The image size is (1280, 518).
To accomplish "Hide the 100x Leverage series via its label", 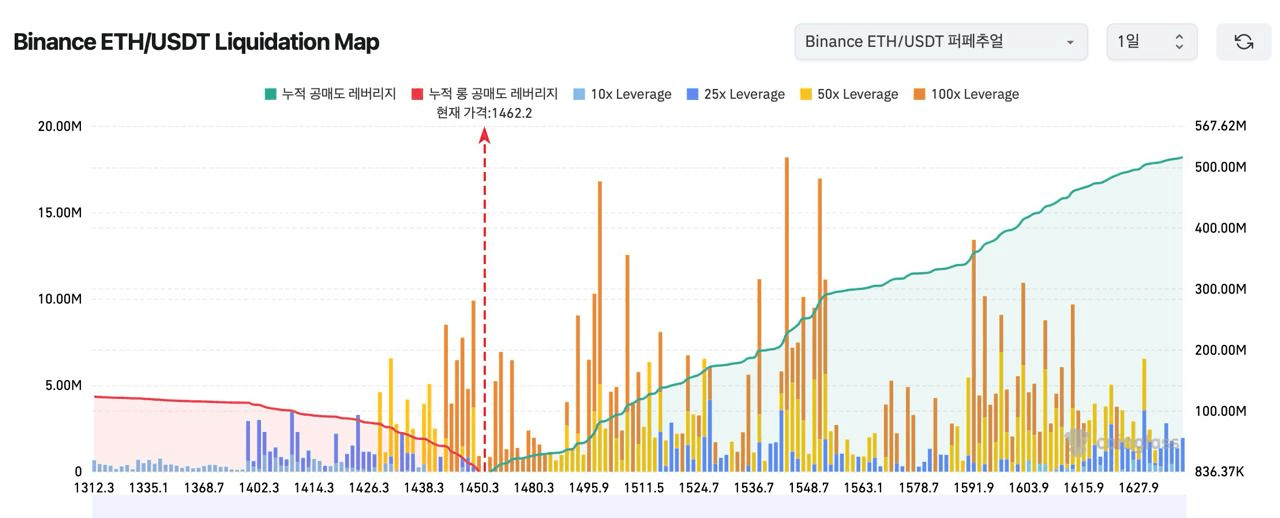I will [x=974, y=94].
